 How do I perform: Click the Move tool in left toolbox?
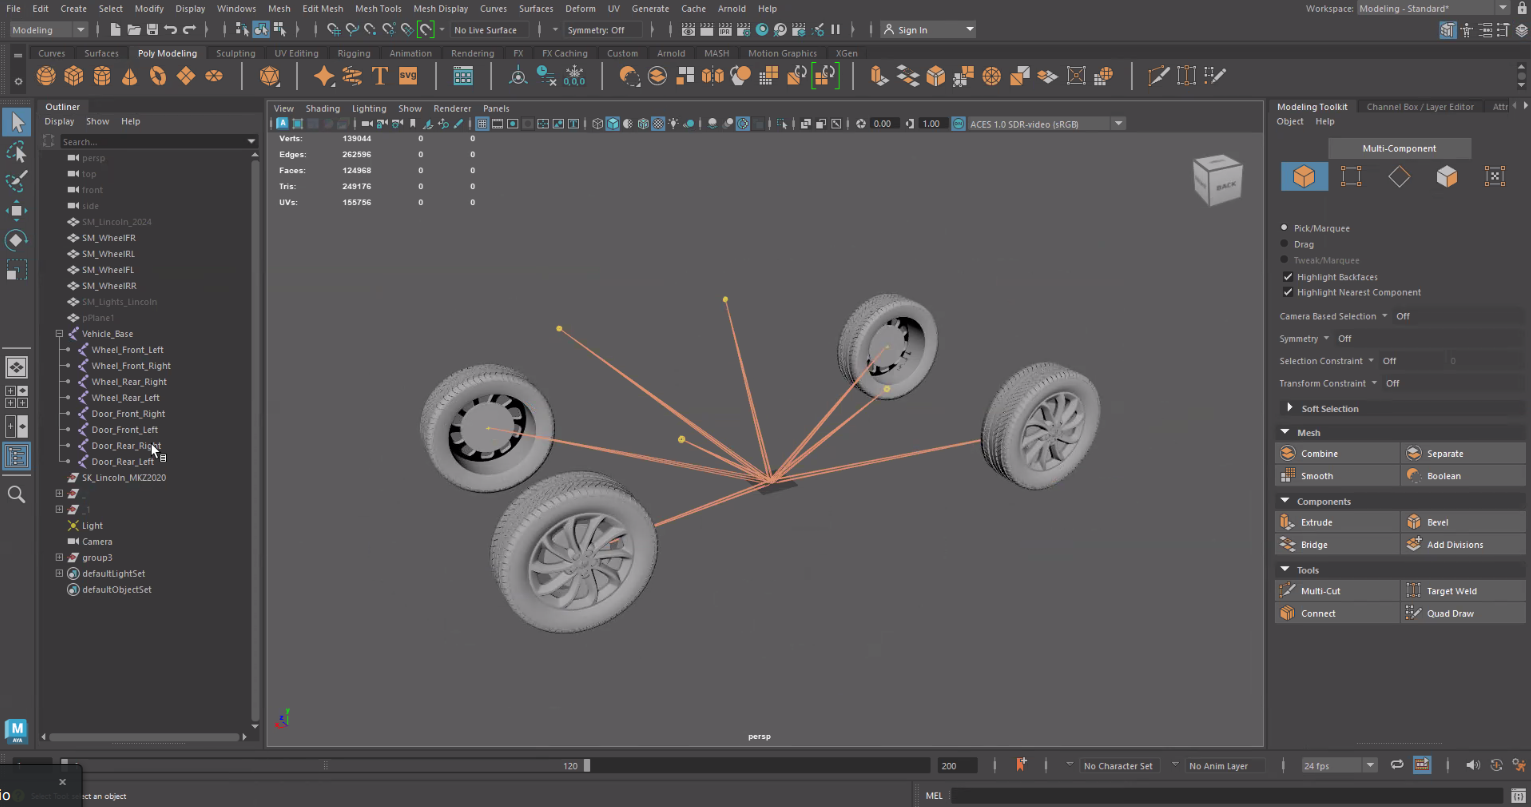(x=17, y=210)
